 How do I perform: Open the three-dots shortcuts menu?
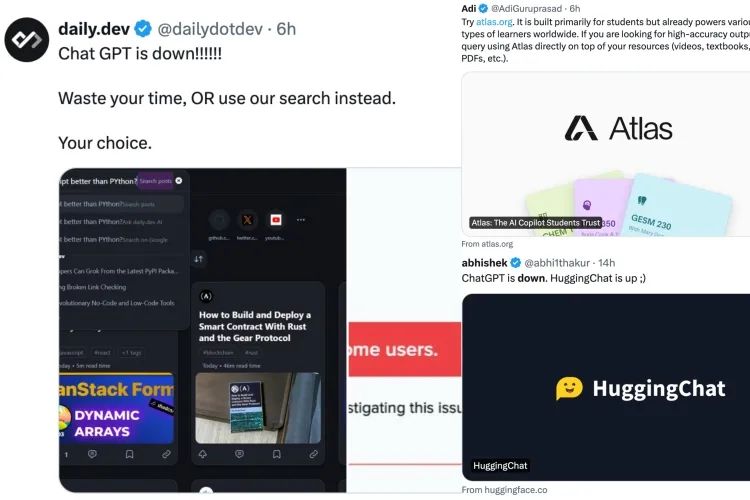301,220
